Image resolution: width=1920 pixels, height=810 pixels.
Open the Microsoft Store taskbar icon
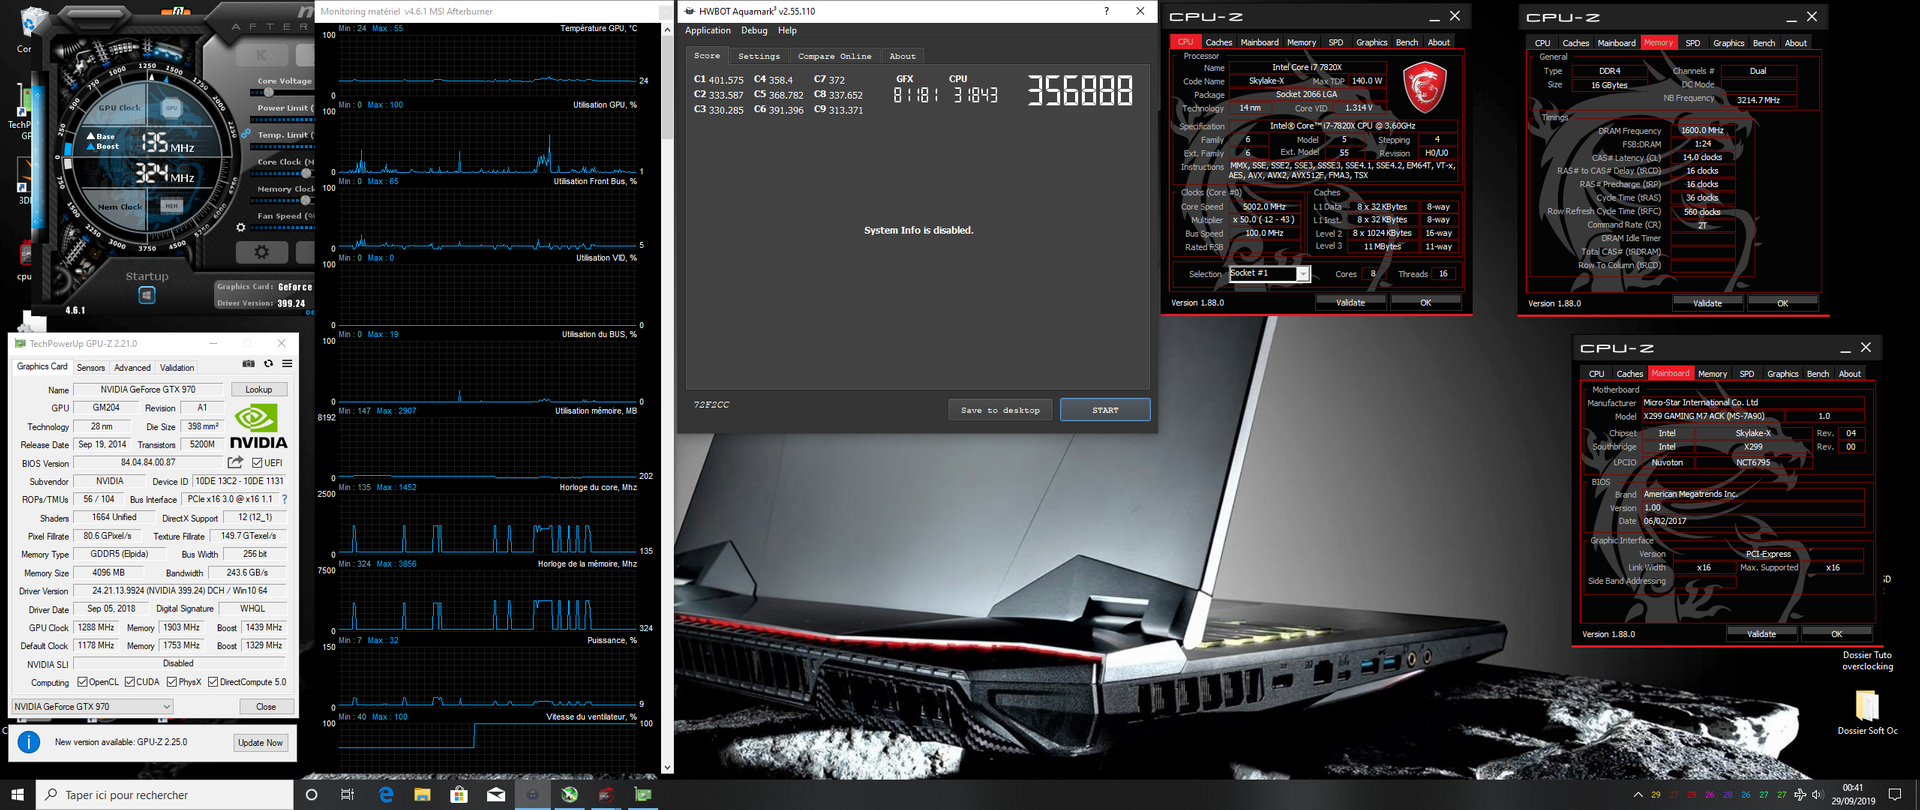coord(459,795)
